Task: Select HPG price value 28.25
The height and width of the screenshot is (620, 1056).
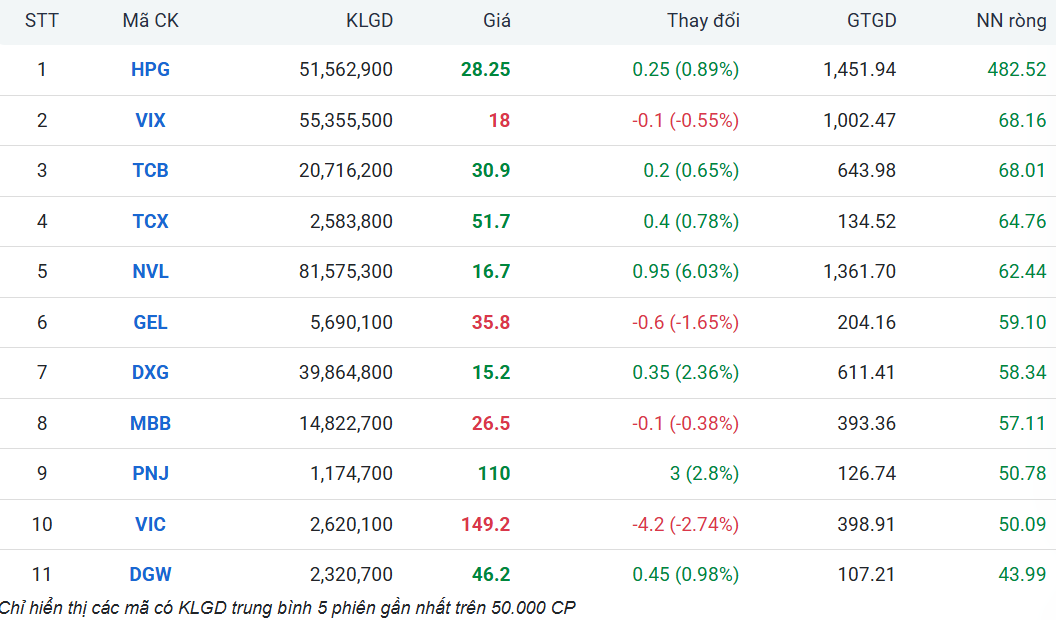Action: tap(486, 69)
